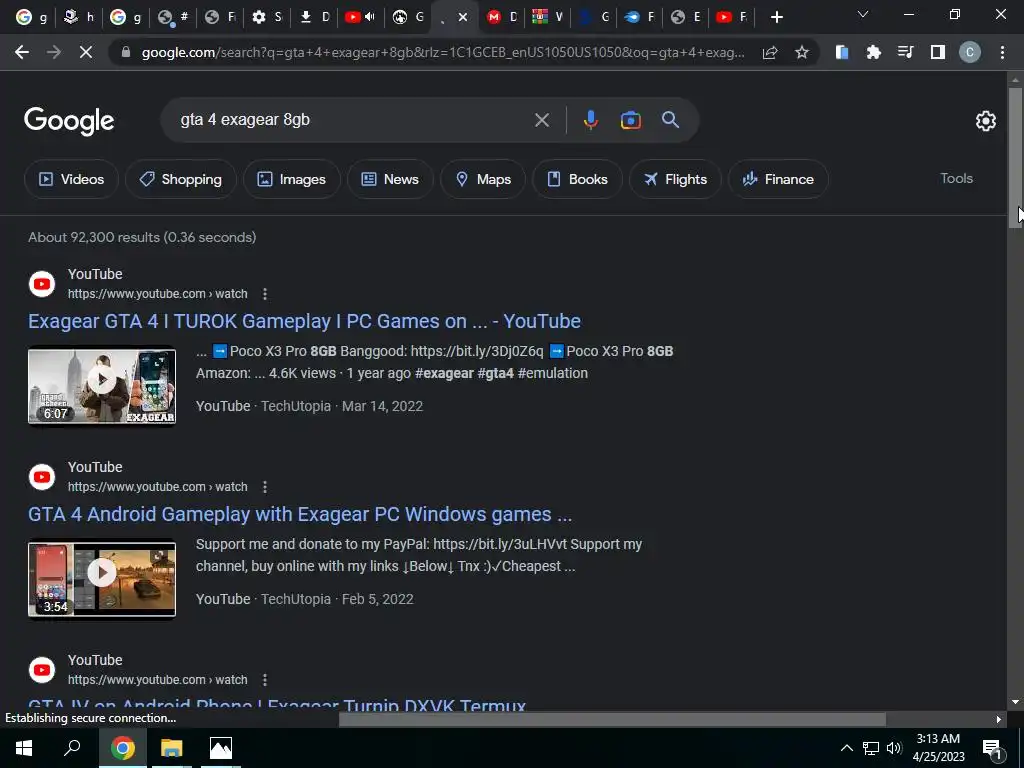Stop page loading with X button
This screenshot has height=768, width=1024.
coord(86,52)
